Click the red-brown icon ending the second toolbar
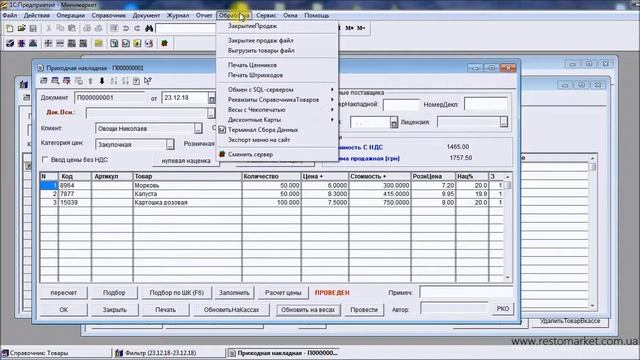 click(x=164, y=43)
